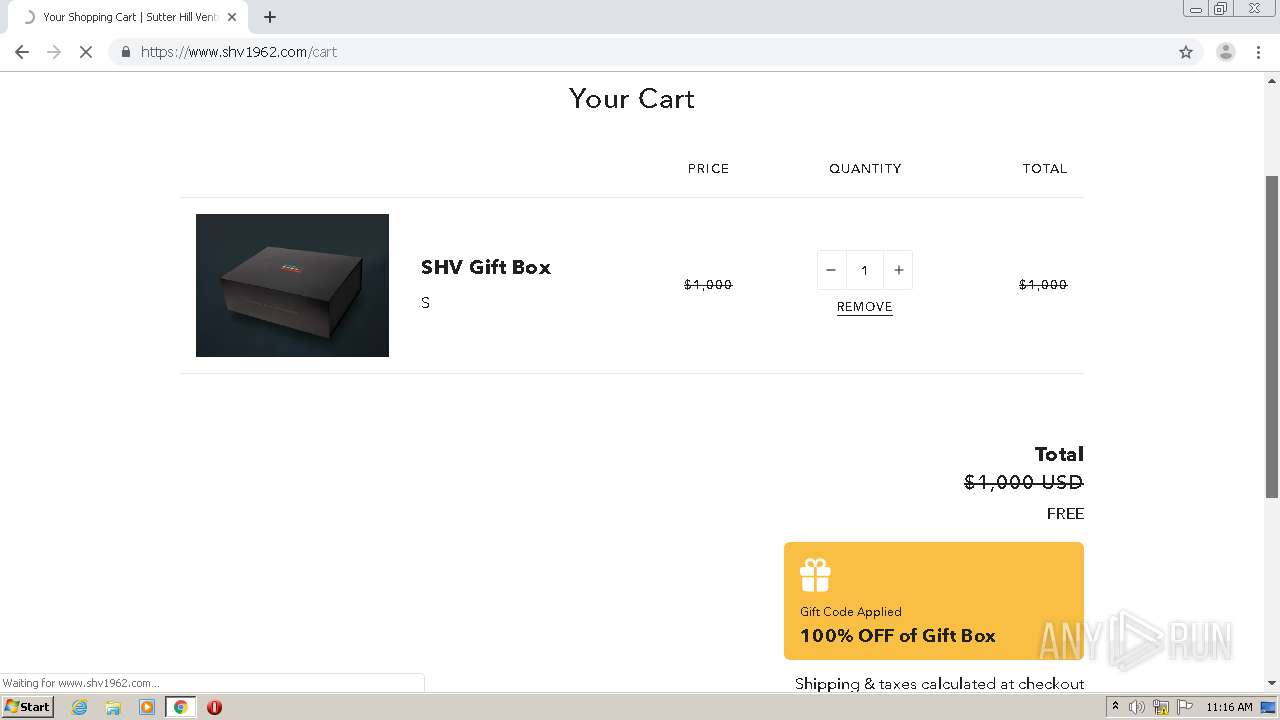The height and width of the screenshot is (720, 1280).
Task: View site security lock info
Action: [x=125, y=52]
